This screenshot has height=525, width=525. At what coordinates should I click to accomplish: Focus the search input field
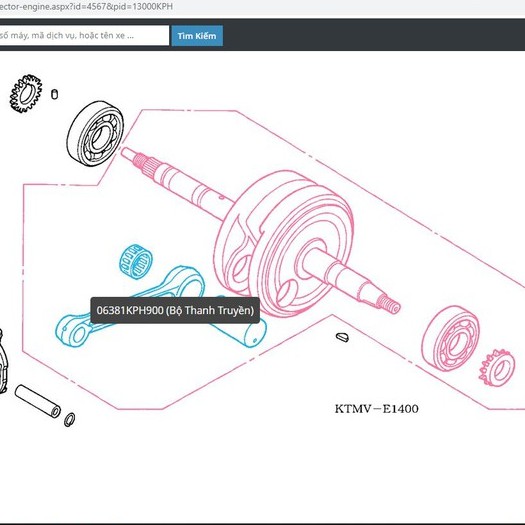(x=84, y=35)
